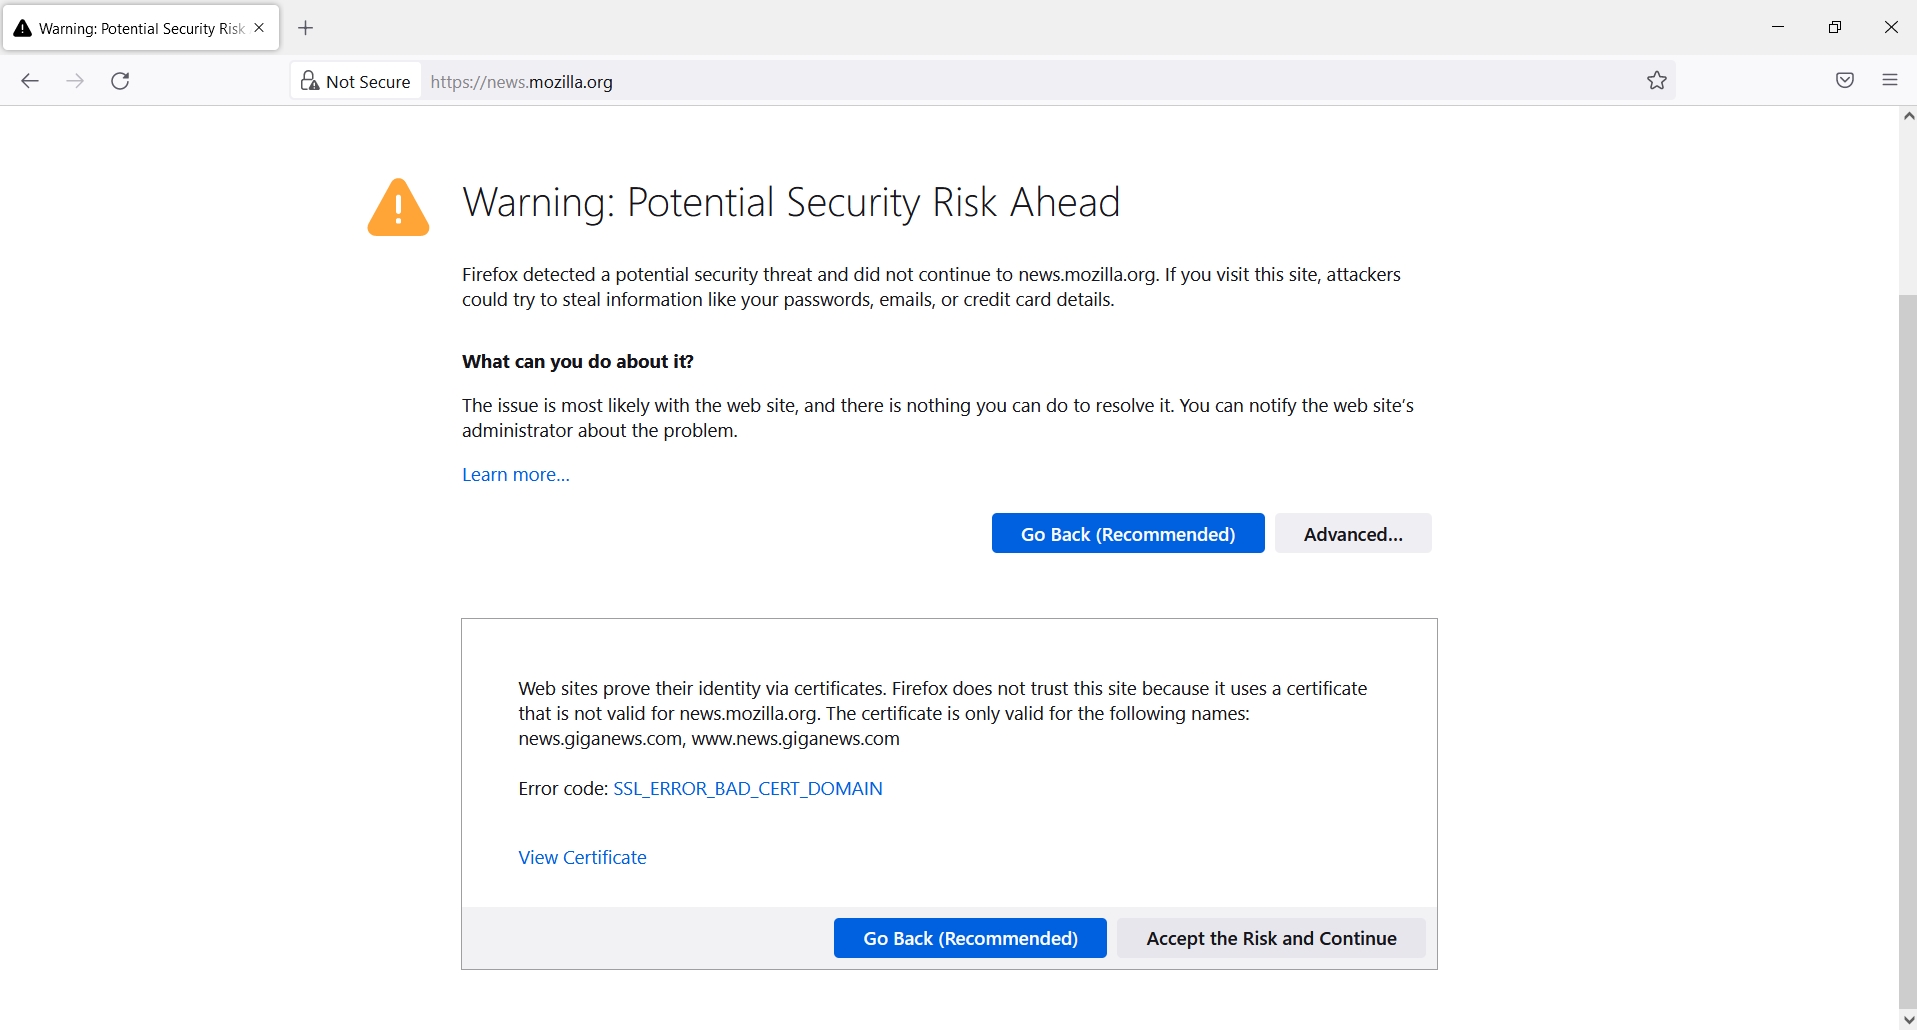Click the scrollbar down arrow
Viewport: 1917px width, 1030px height.
[1907, 1019]
